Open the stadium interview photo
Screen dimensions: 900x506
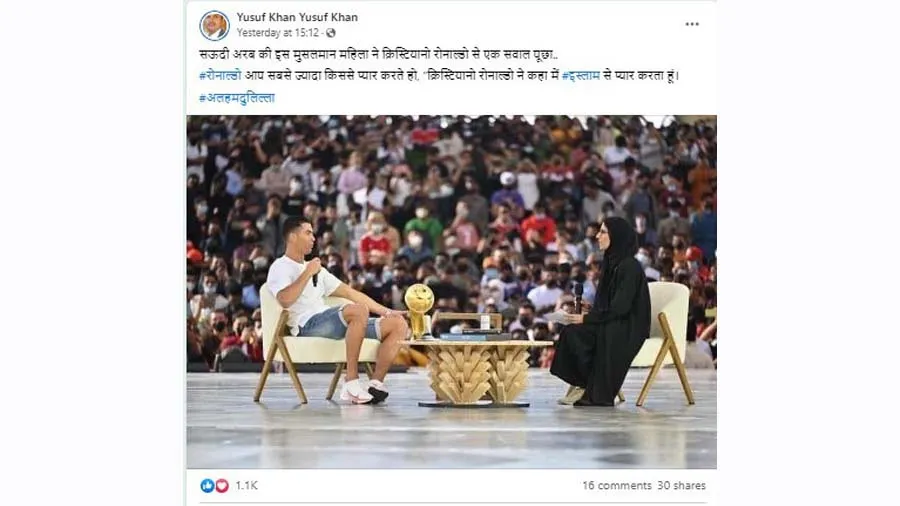click(x=451, y=291)
